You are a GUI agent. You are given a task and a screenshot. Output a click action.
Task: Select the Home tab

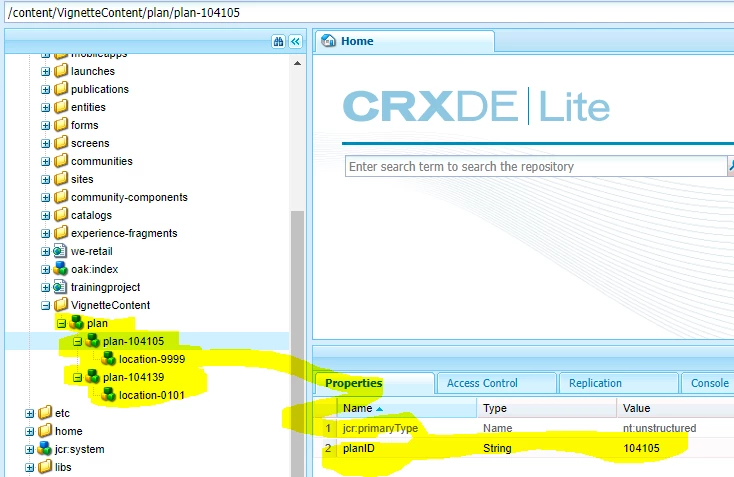404,41
